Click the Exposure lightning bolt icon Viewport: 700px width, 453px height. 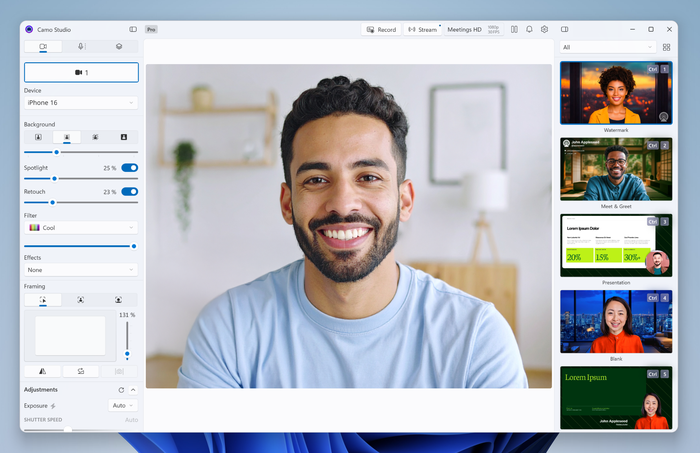tap(53, 406)
